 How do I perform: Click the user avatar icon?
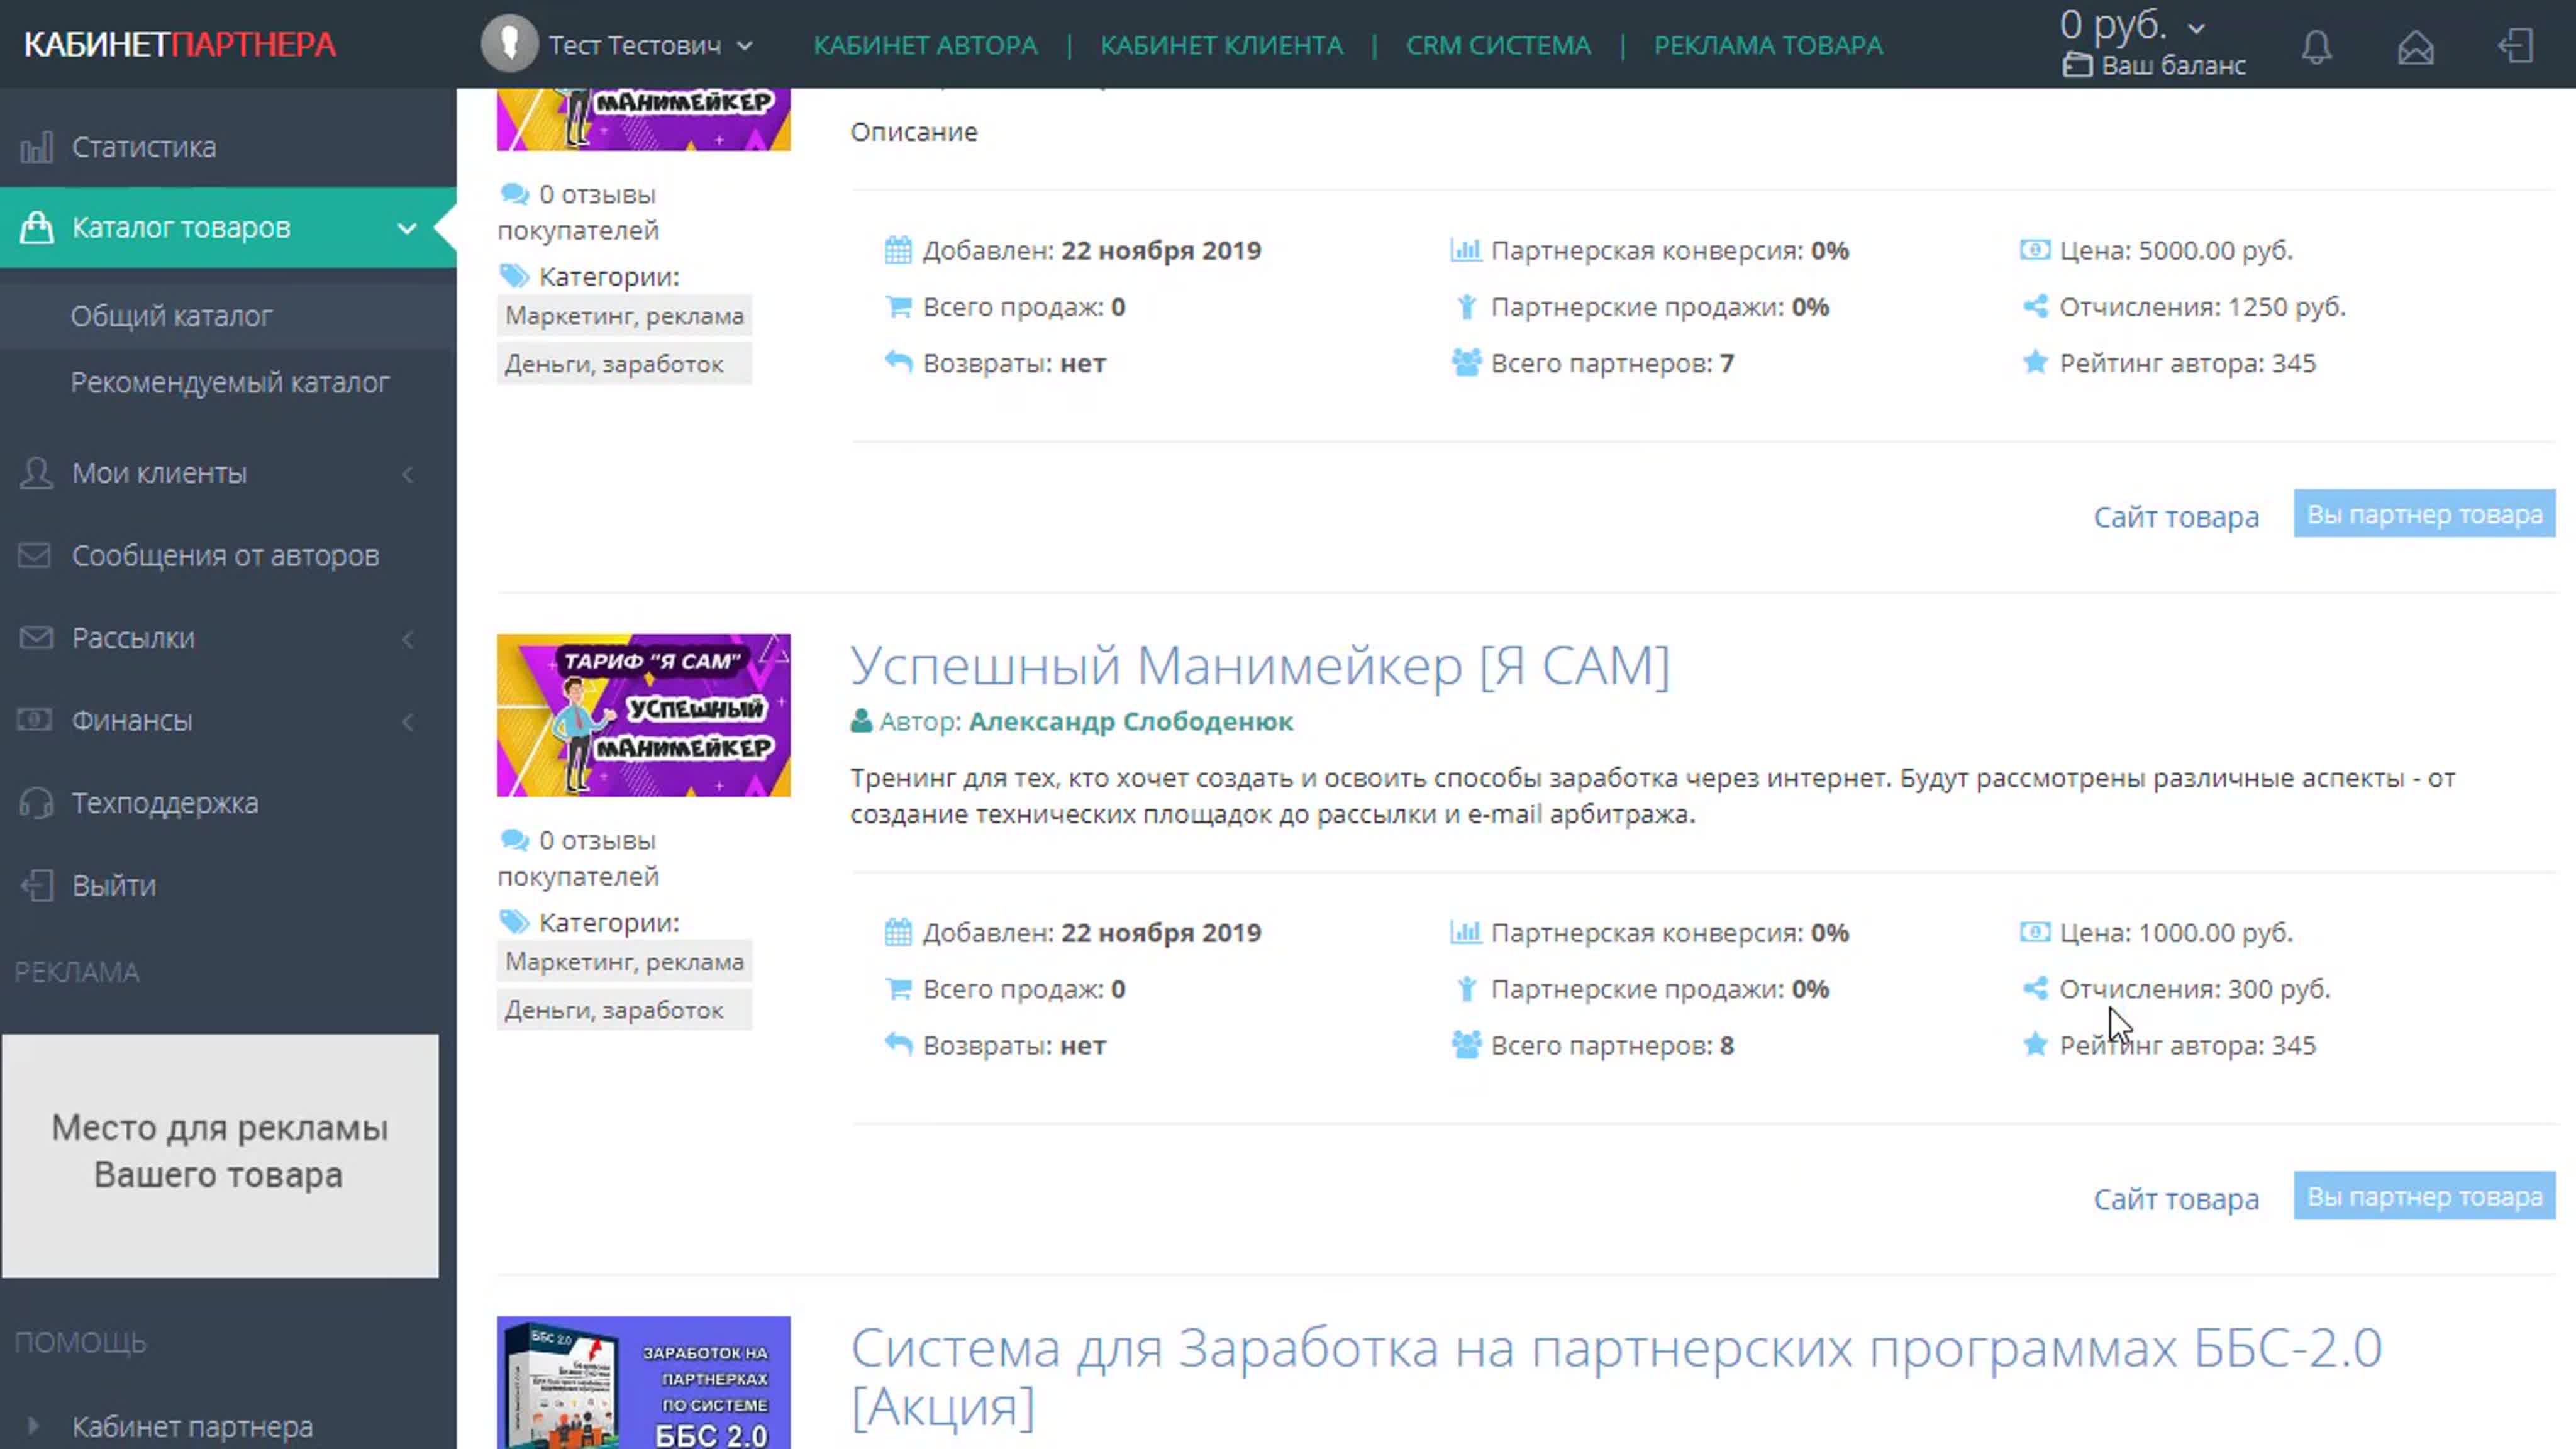(509, 44)
